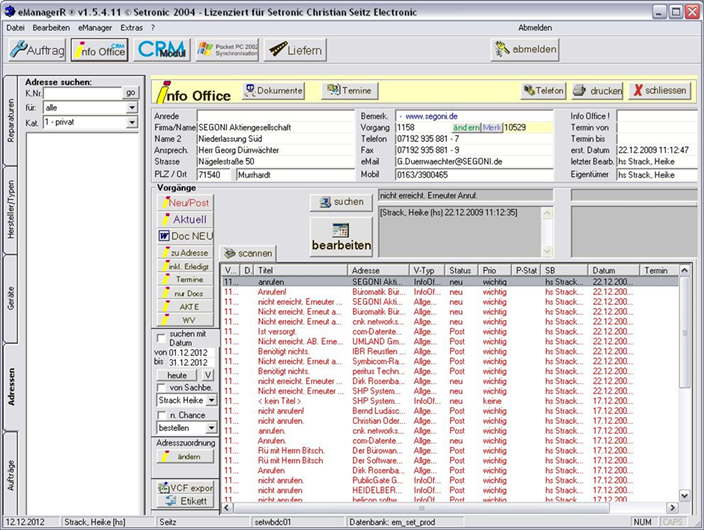705x530 pixels.
Task: Enable suchen mit Datum checkbox
Action: click(161, 338)
